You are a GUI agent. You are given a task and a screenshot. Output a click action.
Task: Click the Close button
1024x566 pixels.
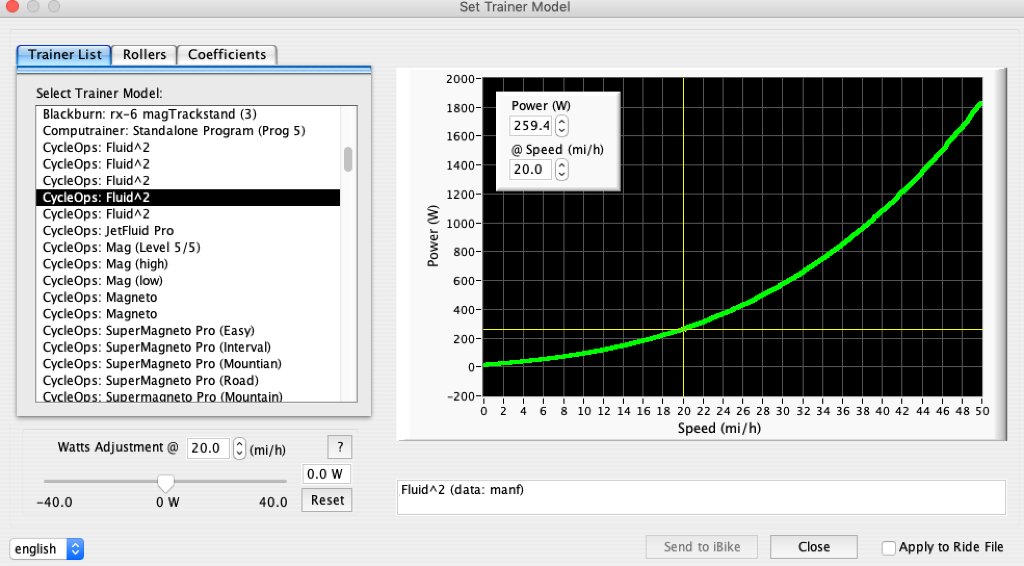(813, 547)
